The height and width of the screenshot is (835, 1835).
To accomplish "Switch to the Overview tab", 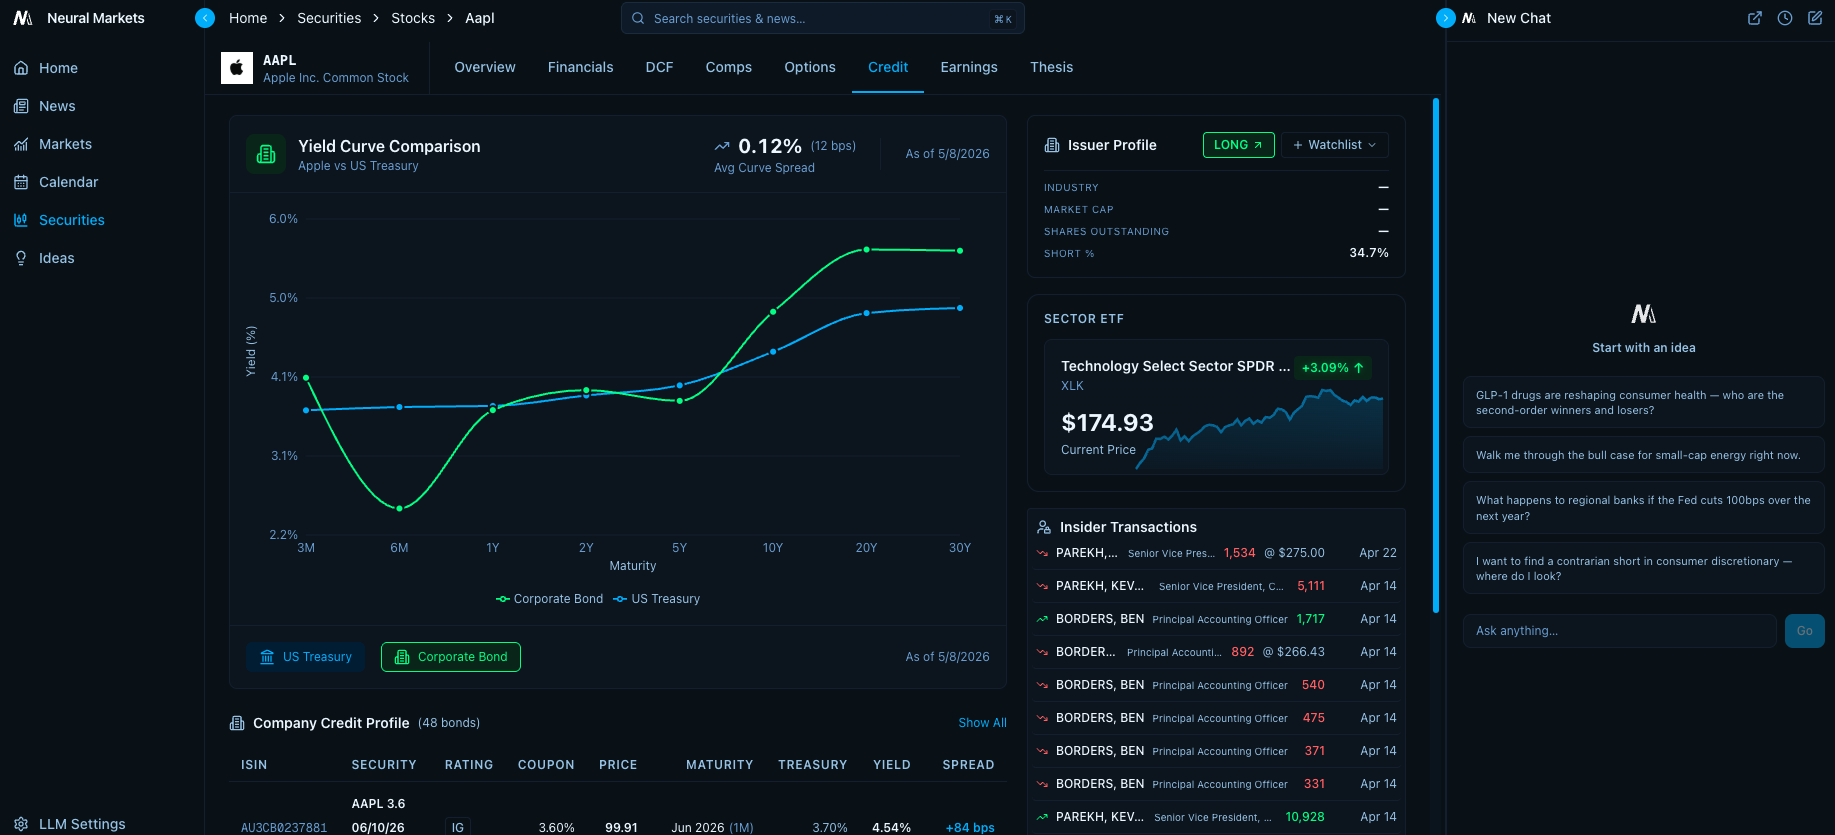I will tap(485, 67).
